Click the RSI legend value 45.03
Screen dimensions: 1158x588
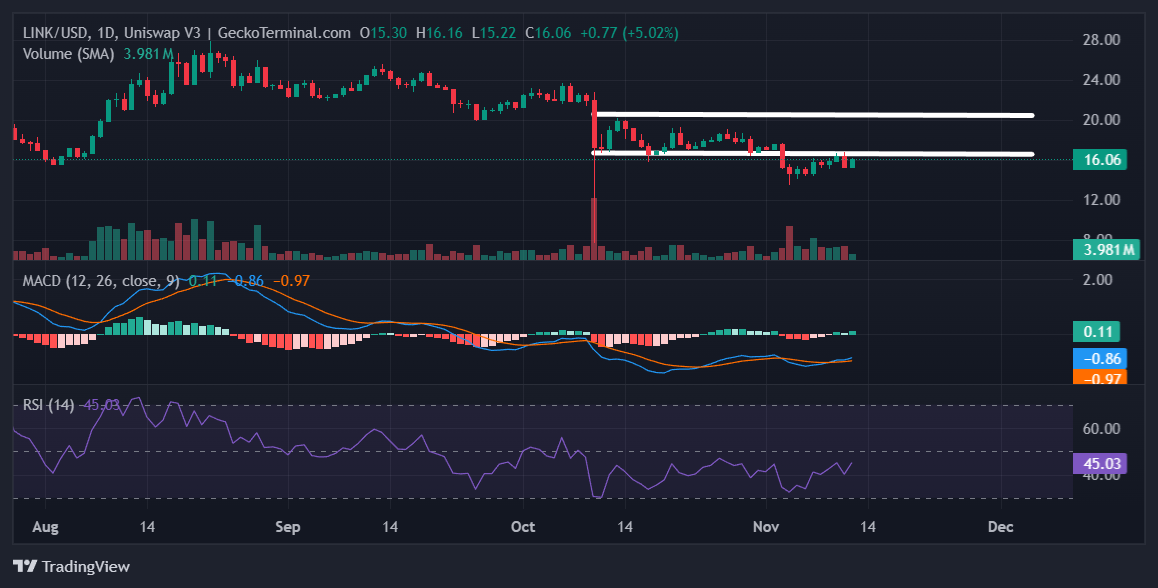(102, 405)
